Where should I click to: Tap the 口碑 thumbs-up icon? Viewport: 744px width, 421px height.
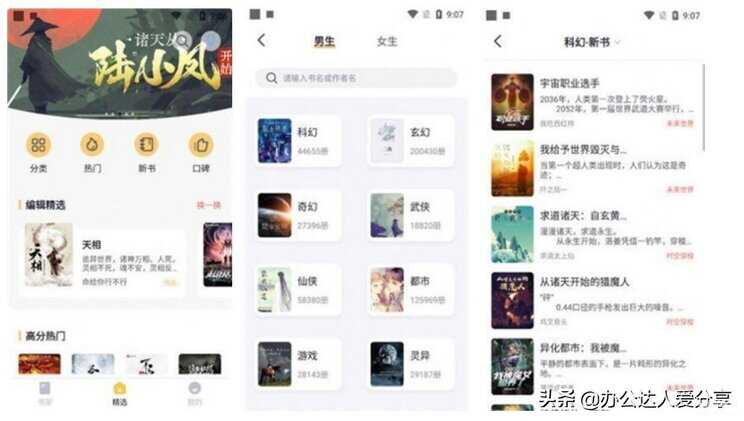click(x=201, y=145)
